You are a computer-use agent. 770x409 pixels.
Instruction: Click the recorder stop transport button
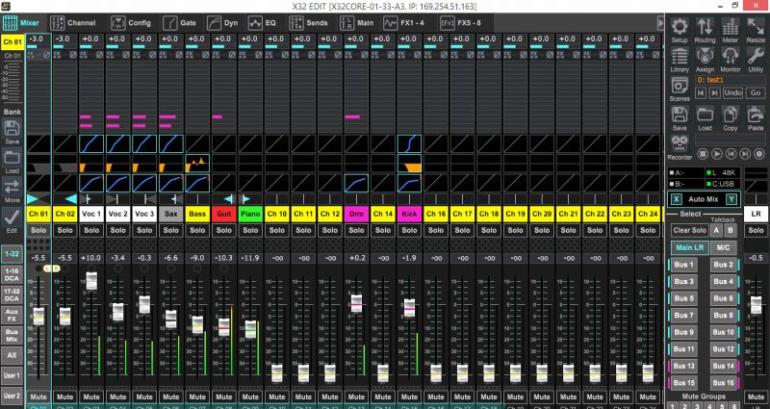pos(703,154)
